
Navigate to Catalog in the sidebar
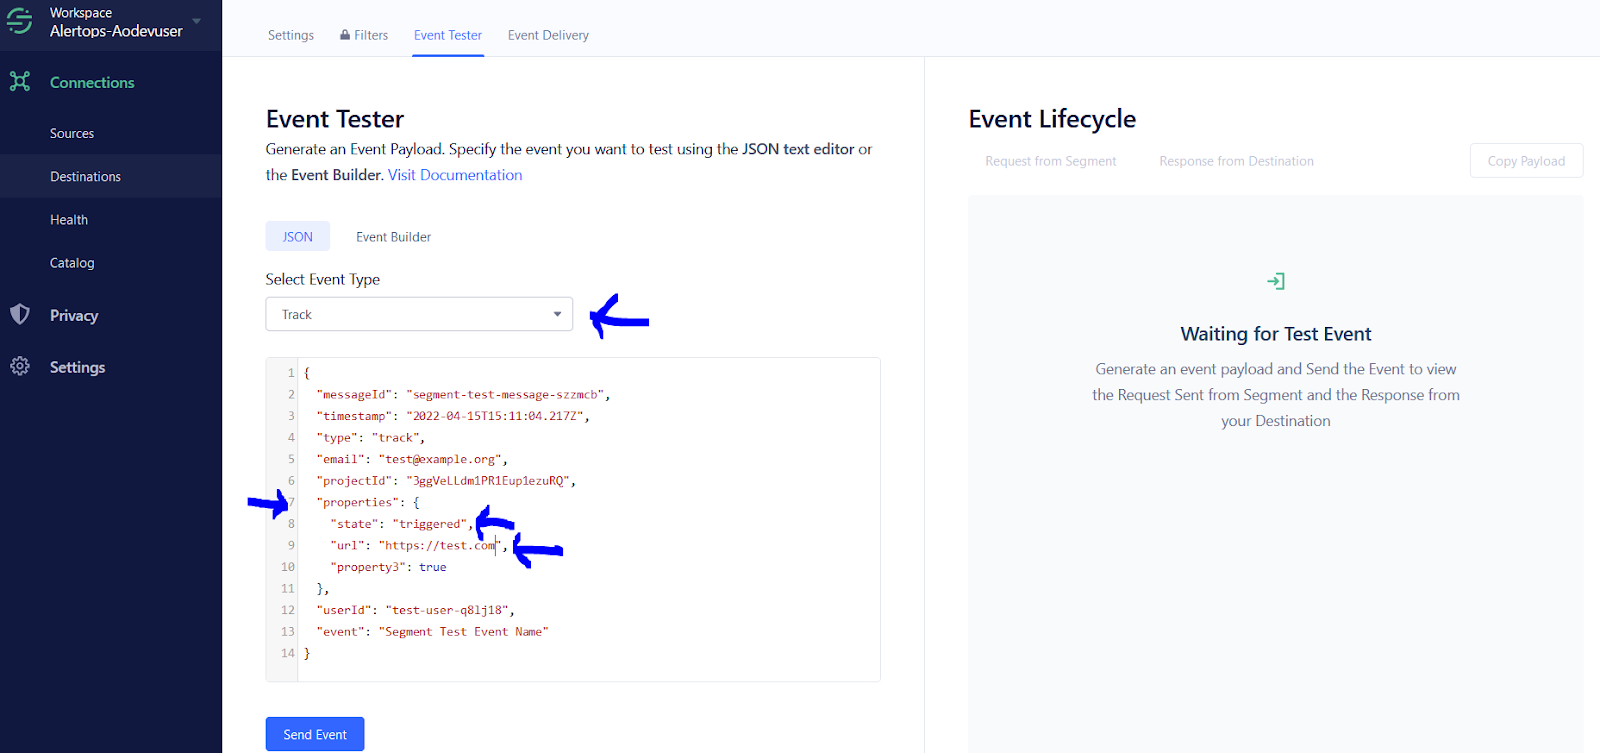[x=72, y=263]
